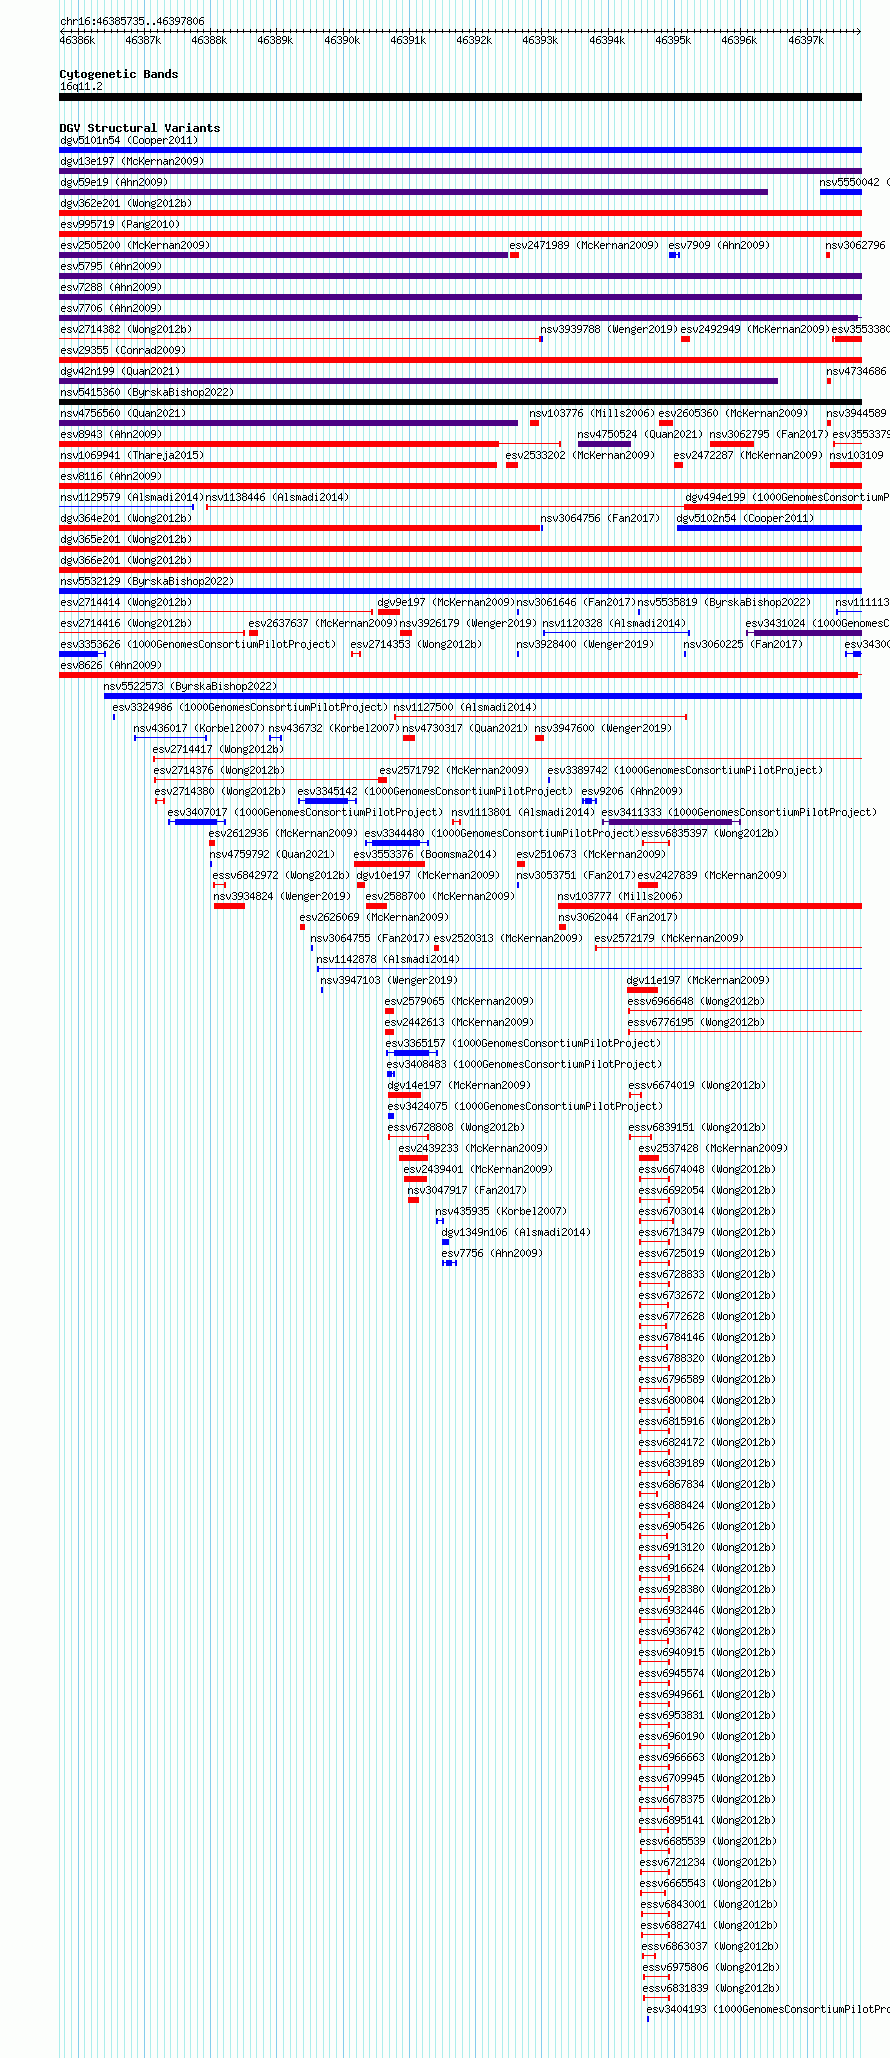Click nsv1120328 (Alsmadi2014) label

coord(614,623)
